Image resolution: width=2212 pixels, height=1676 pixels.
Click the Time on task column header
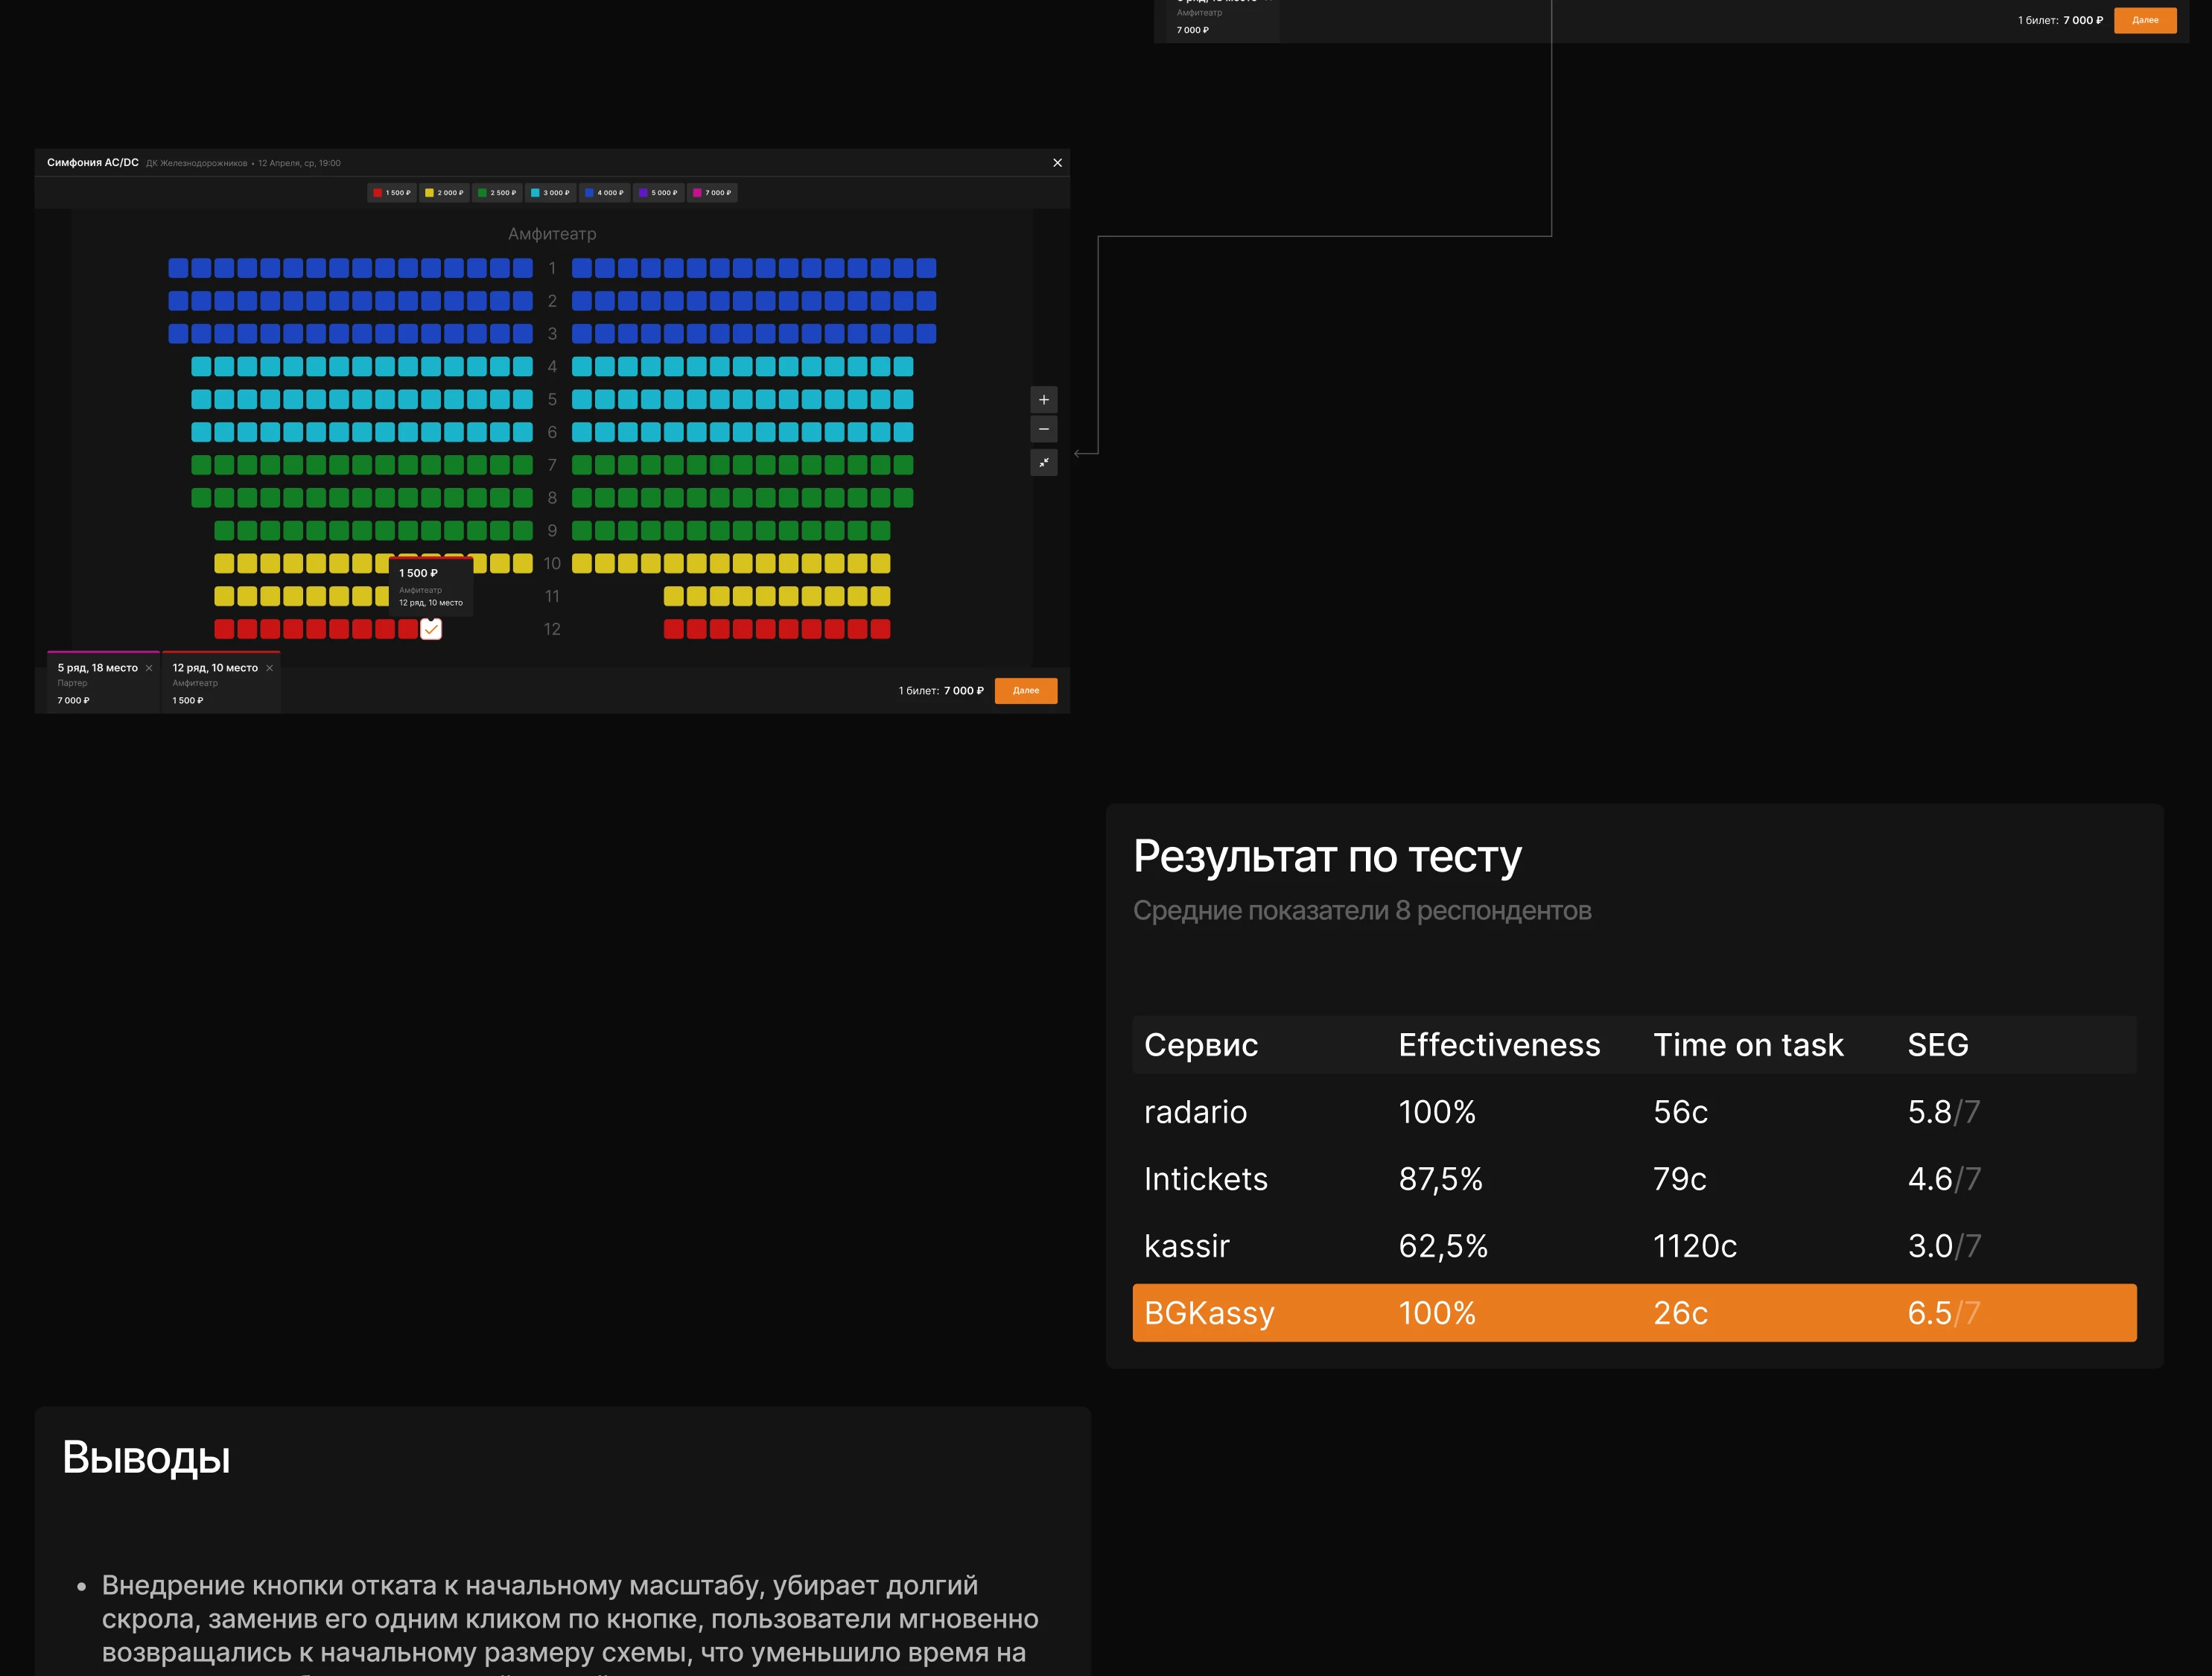(1748, 1045)
